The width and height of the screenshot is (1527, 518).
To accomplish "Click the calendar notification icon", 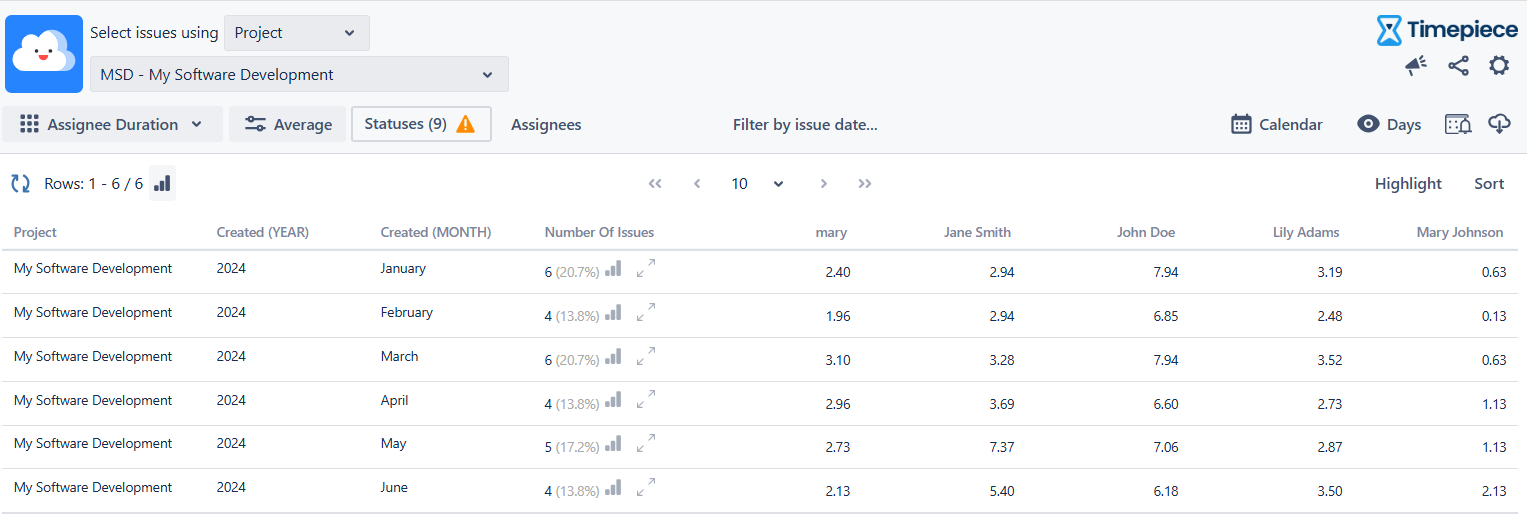I will (1458, 124).
